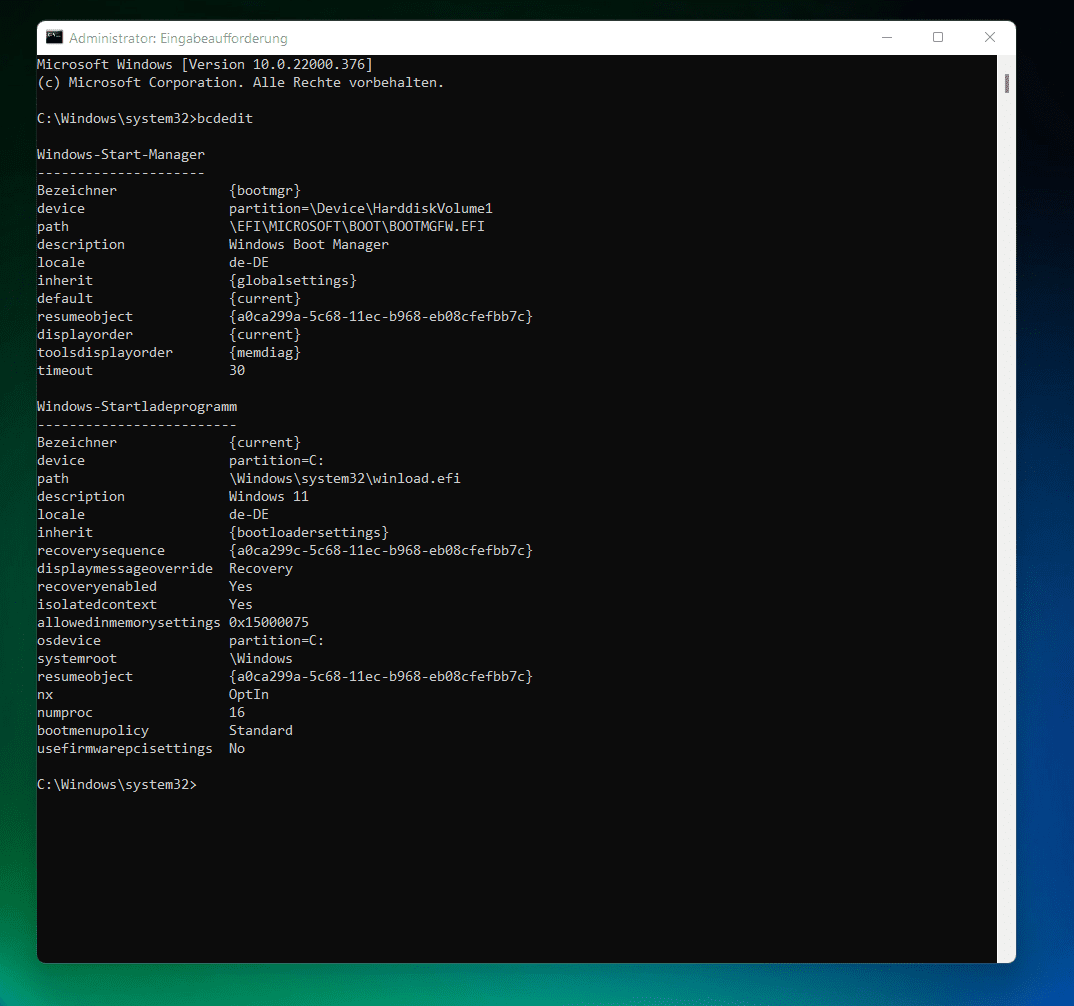Maximize the Eingabeaufforderung window
This screenshot has width=1074, height=1006.
[938, 38]
